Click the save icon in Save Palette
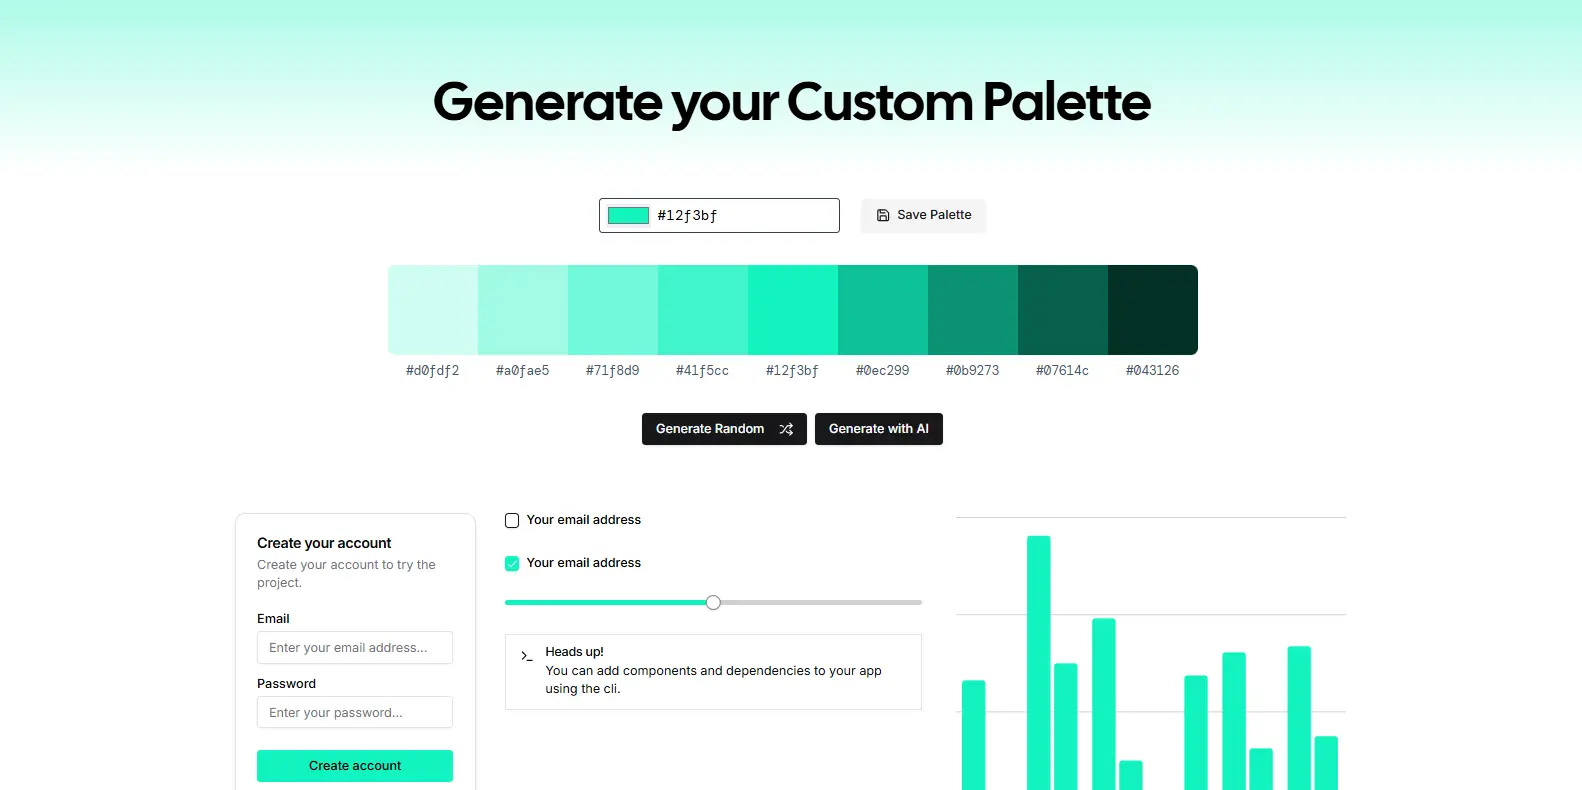 tap(883, 215)
